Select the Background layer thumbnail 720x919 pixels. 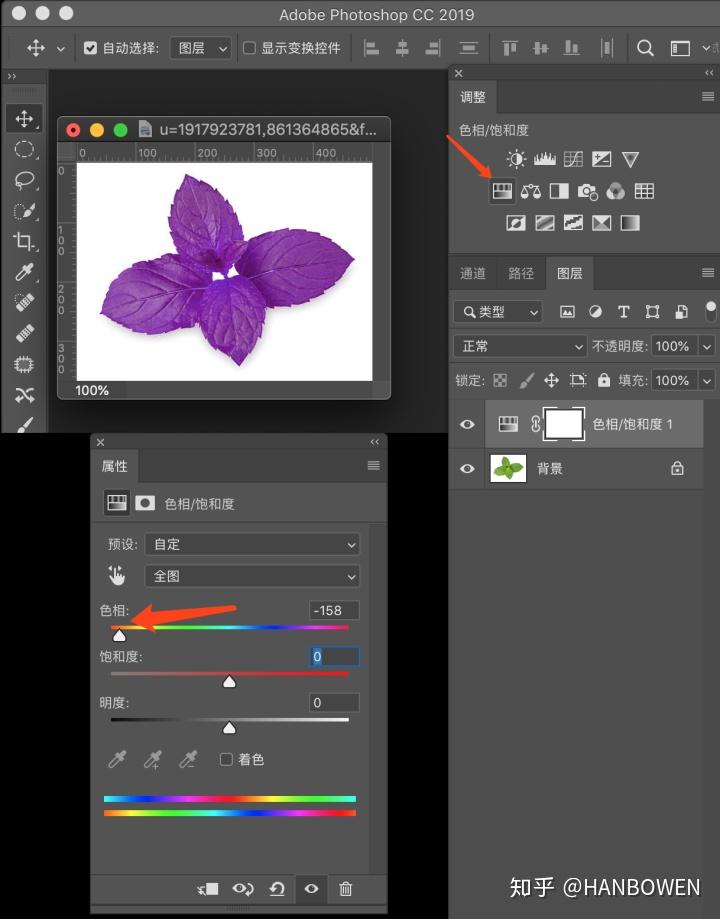tap(508, 468)
